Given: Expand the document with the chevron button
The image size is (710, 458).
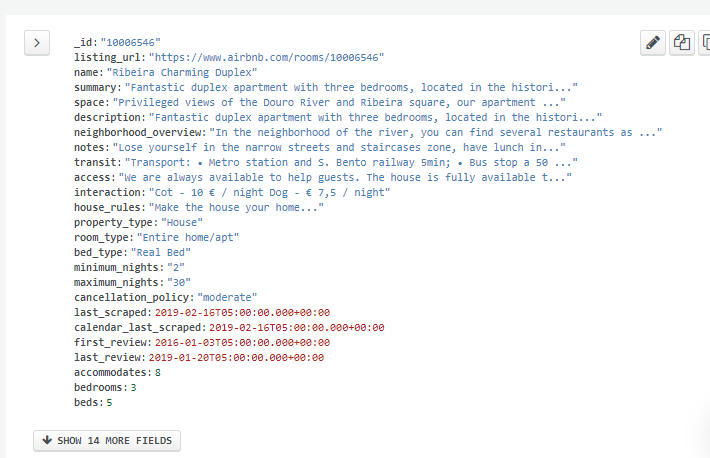Looking at the screenshot, I should [x=37, y=43].
